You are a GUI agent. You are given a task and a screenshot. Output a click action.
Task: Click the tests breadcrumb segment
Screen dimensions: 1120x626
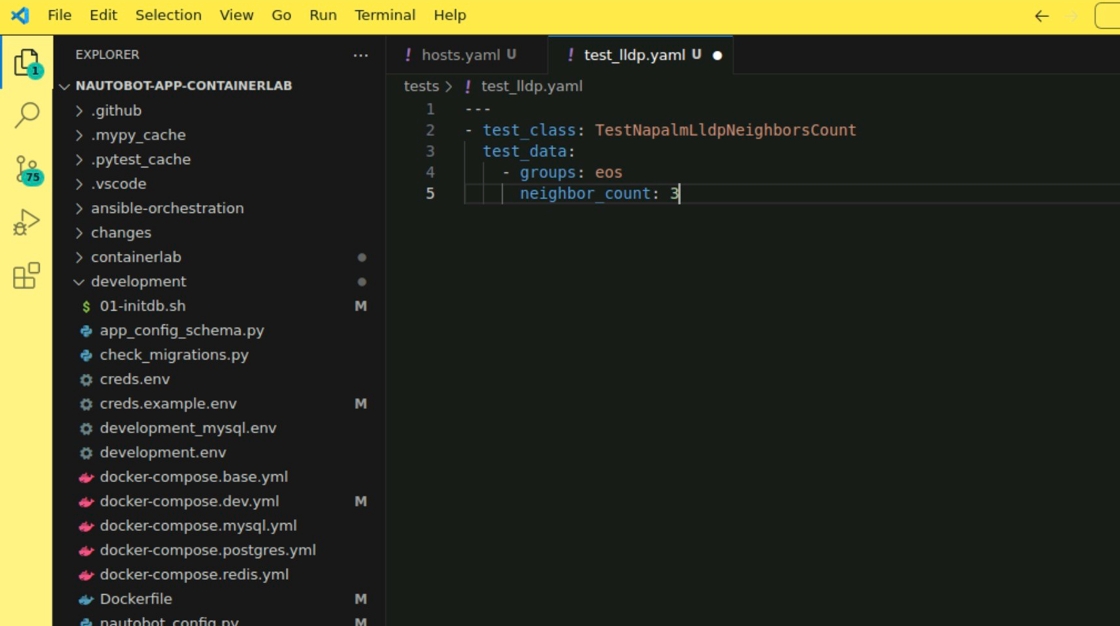point(421,86)
